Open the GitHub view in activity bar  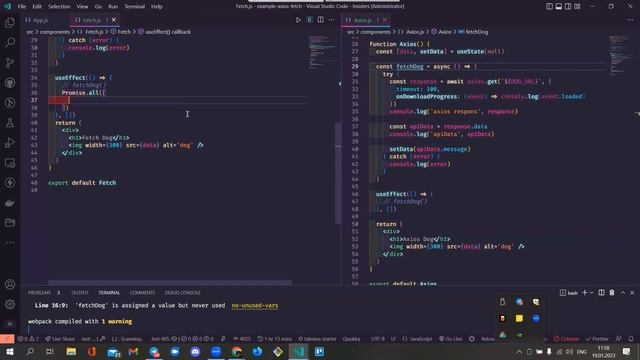(x=10, y=82)
